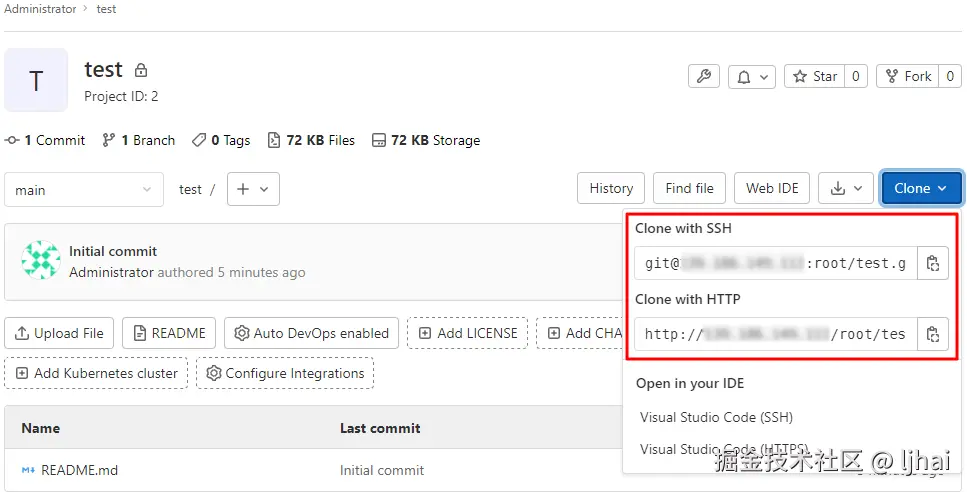Open commit History

[611, 188]
